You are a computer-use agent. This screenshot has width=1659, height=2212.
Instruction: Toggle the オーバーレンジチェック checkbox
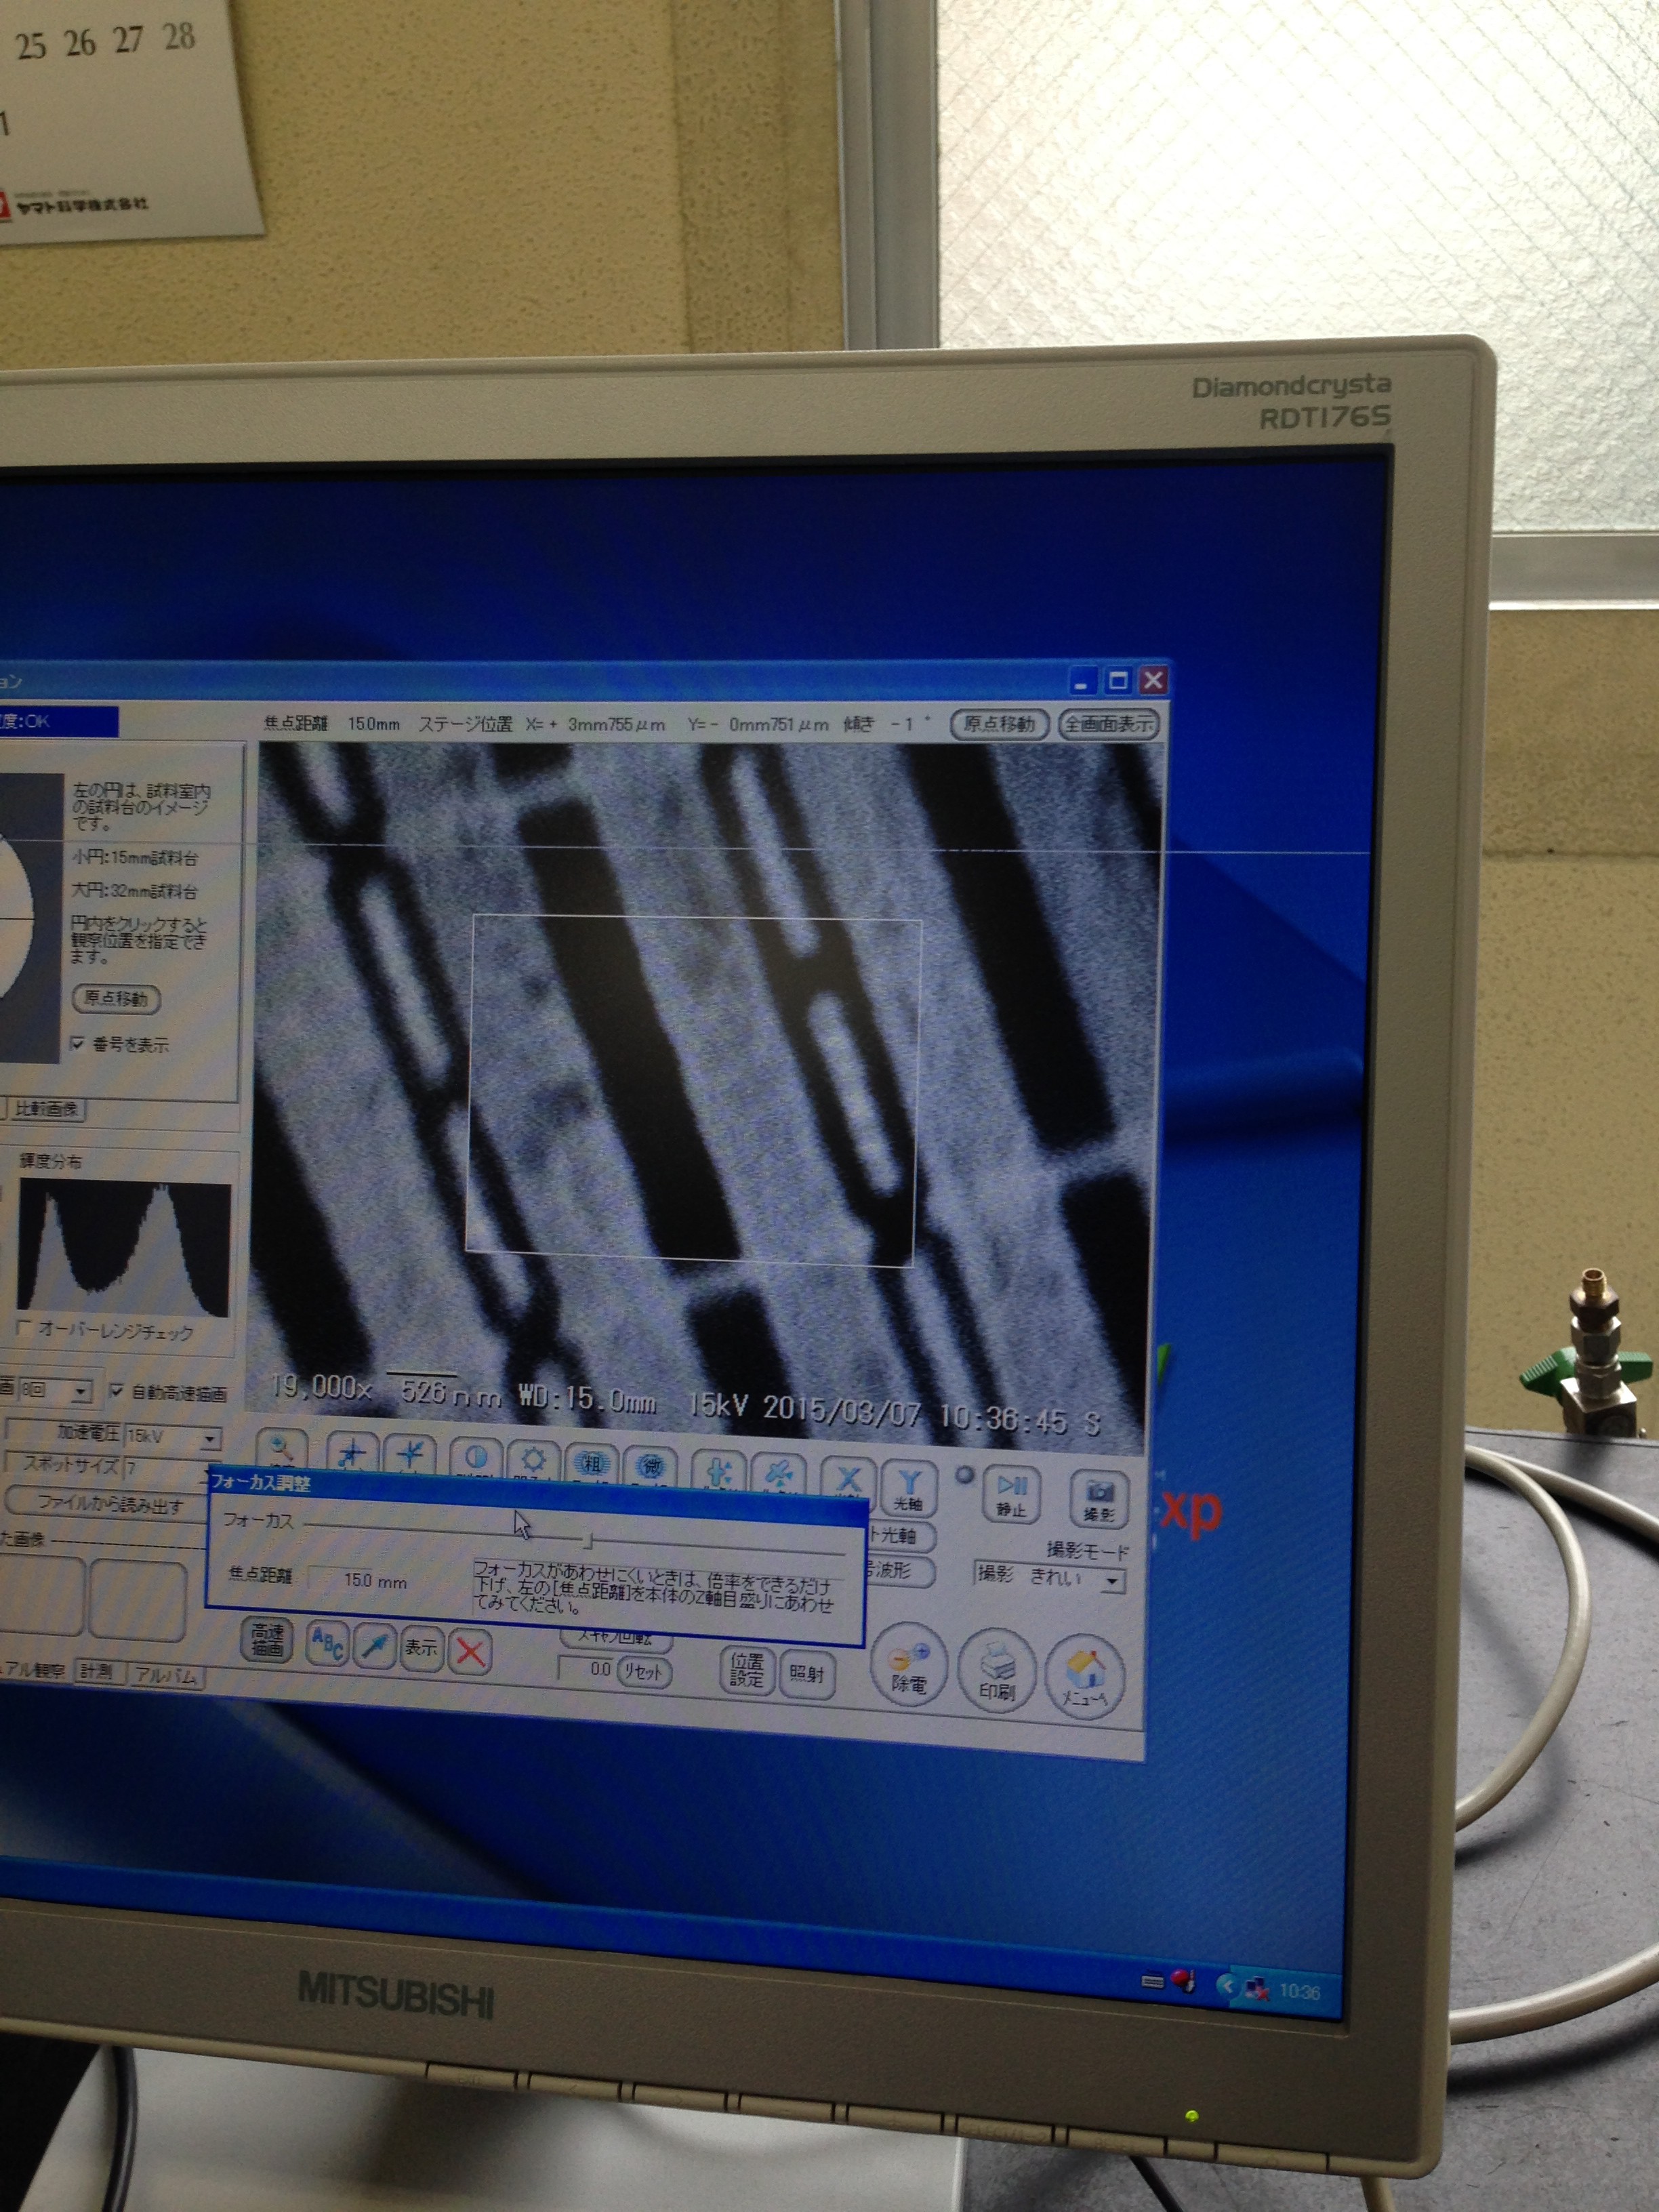pyautogui.click(x=25, y=1327)
